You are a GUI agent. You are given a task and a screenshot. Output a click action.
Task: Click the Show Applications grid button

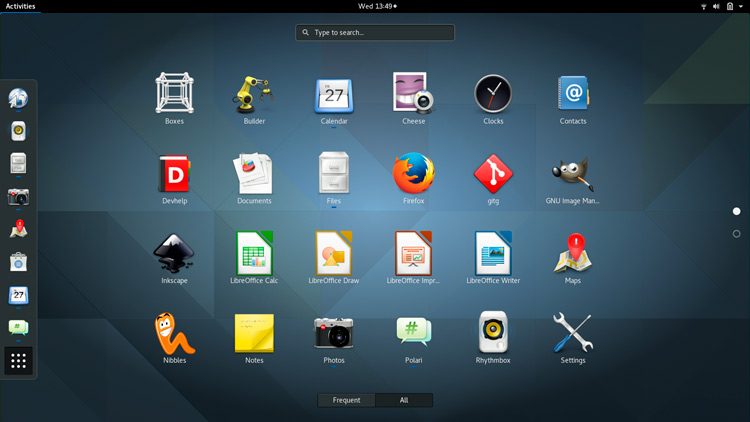pos(18,361)
